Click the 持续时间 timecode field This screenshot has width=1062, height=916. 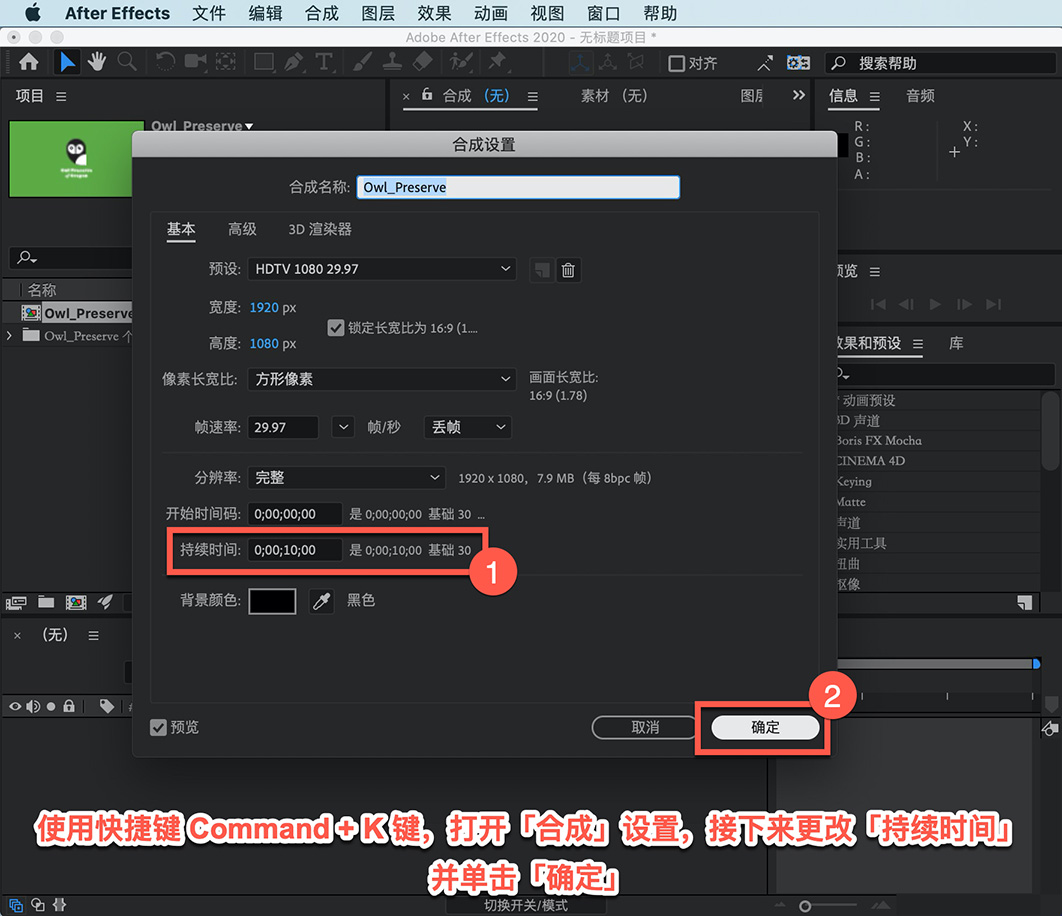[295, 550]
